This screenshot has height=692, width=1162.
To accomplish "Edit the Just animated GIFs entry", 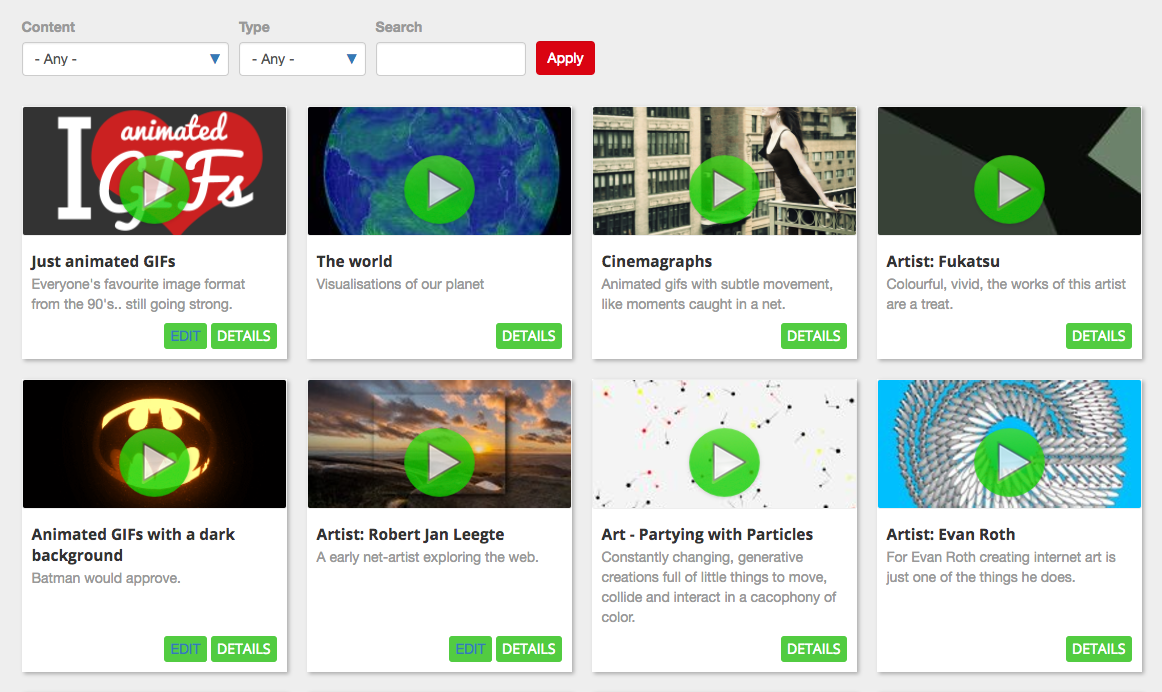I will click(x=185, y=336).
